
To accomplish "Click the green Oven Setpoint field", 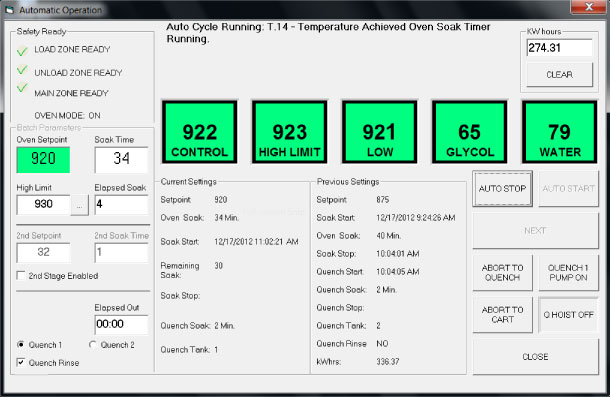I will point(43,160).
